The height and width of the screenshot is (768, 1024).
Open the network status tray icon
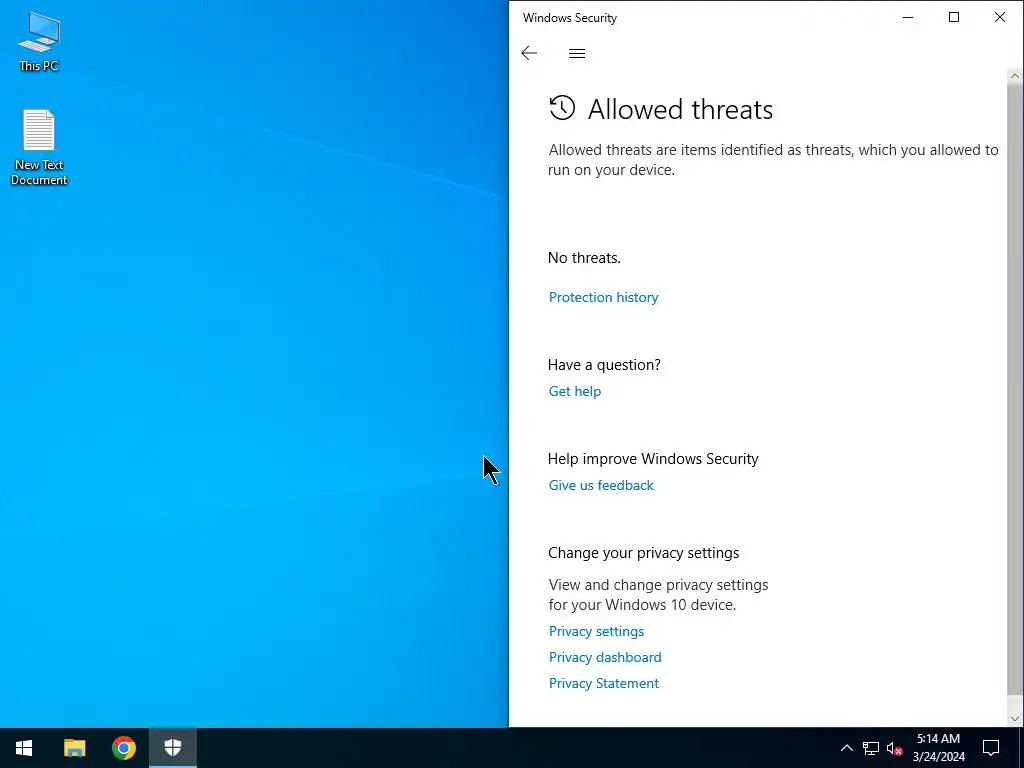(x=871, y=748)
